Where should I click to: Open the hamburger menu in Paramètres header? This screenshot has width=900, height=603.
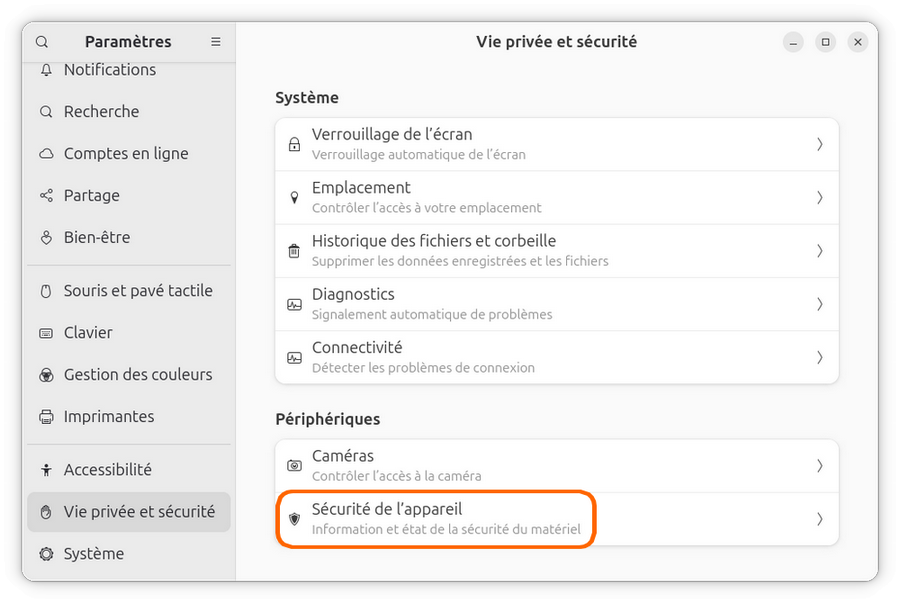(215, 42)
